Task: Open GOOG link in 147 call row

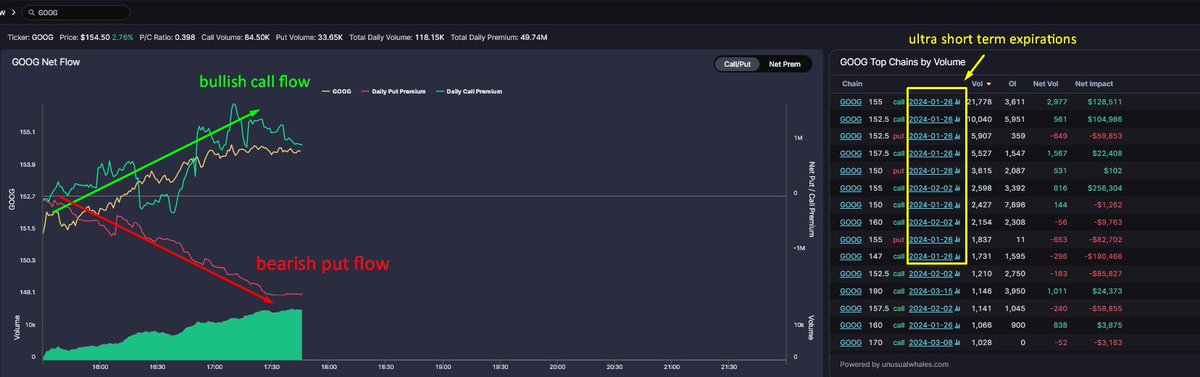Action: click(850, 256)
